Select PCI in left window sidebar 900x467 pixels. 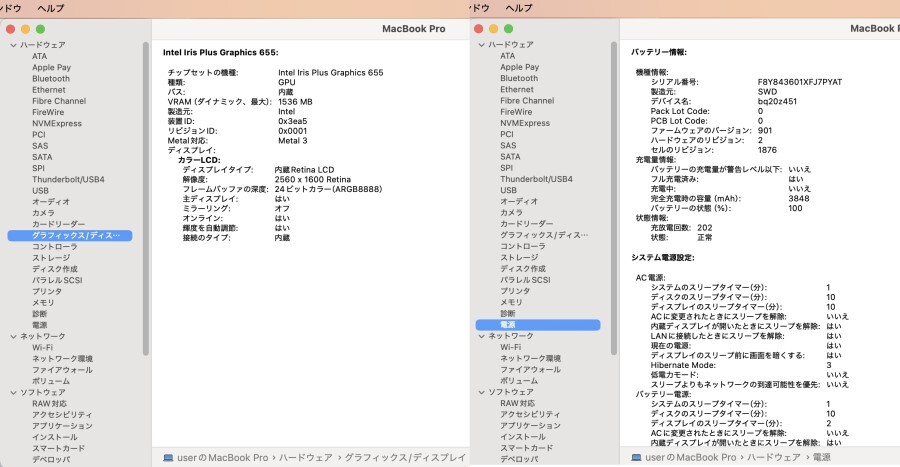pos(38,134)
